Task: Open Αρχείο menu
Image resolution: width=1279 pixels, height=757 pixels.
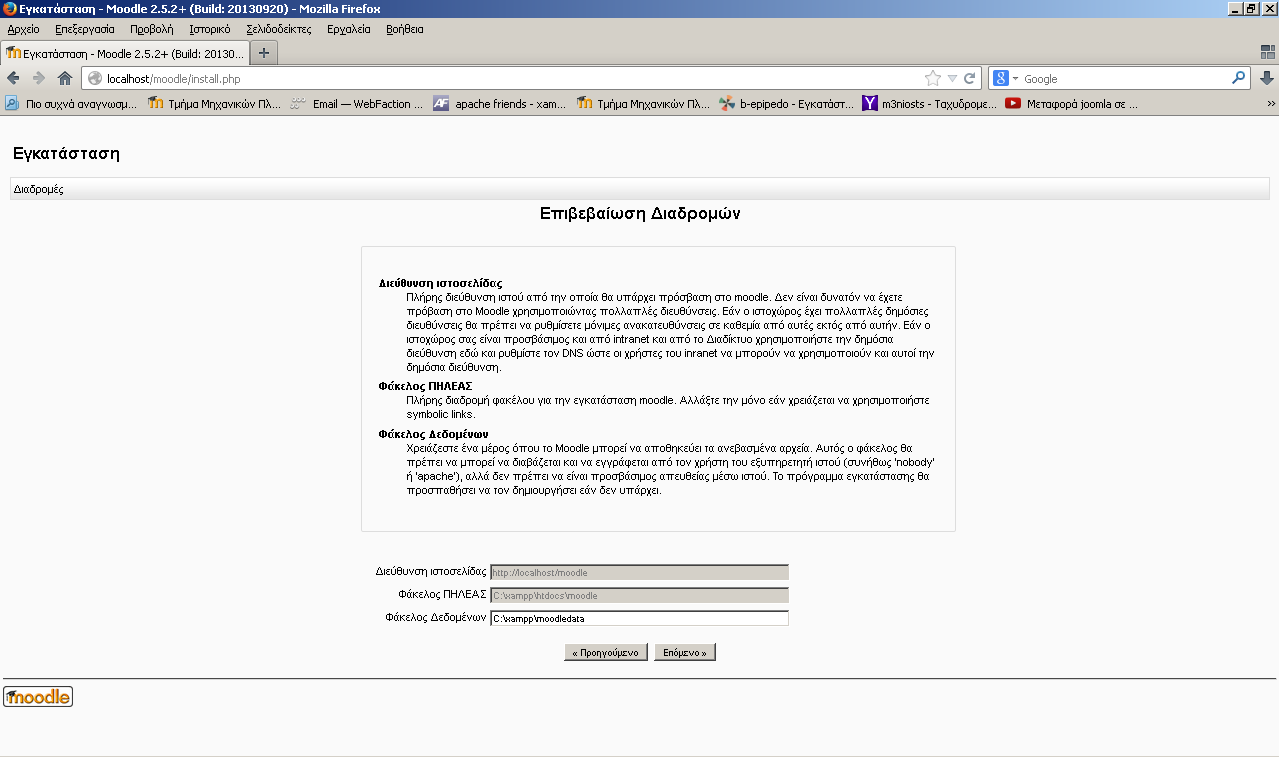Action: pos(23,29)
